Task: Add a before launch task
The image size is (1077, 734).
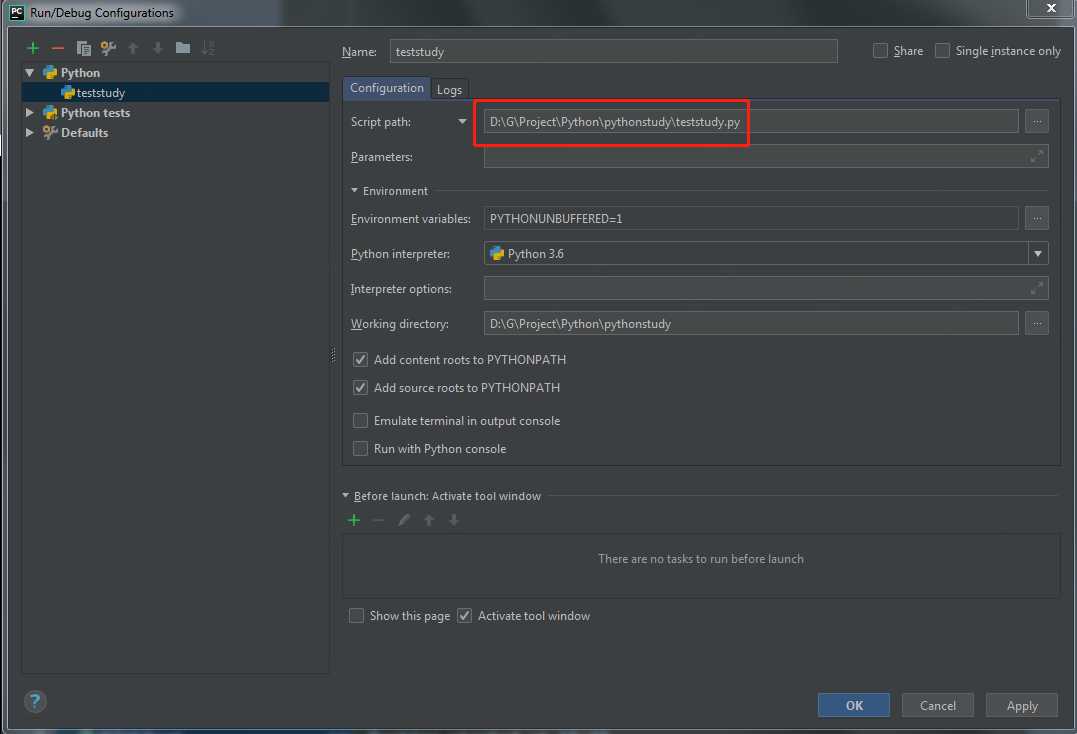Action: (354, 520)
